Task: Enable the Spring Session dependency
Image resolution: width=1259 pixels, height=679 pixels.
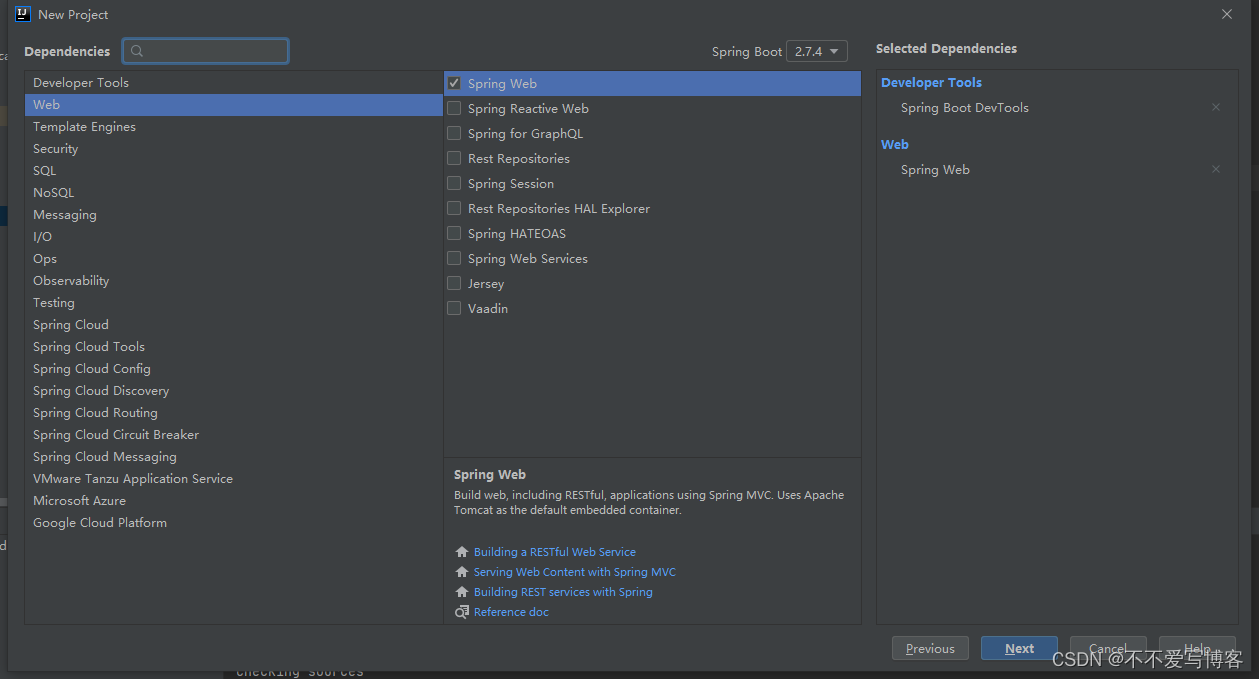Action: (x=454, y=183)
